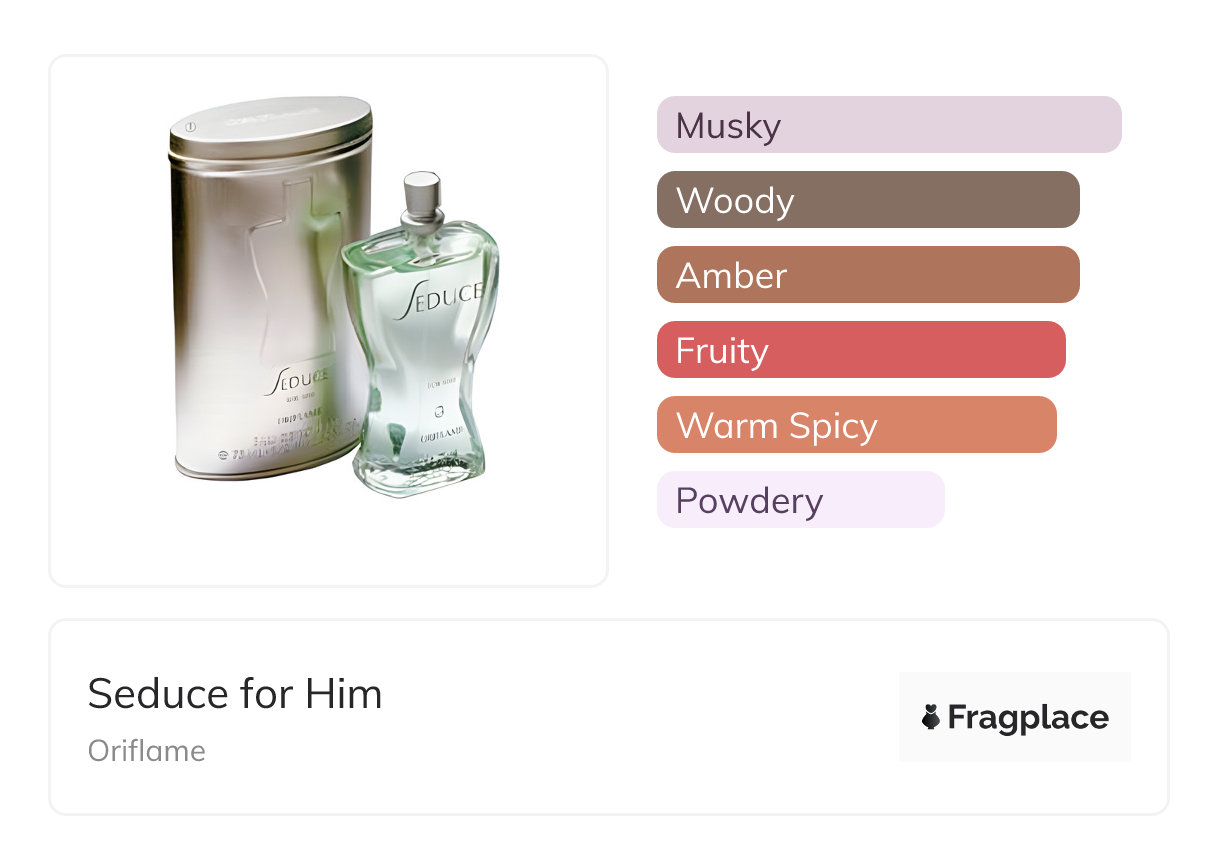Image resolution: width=1218 pixels, height=864 pixels.
Task: Click the Seduce logo printed on the tin
Action: 297,382
